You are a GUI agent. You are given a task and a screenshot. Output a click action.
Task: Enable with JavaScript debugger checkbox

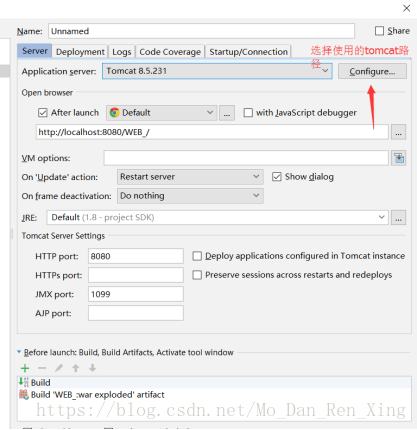point(248,113)
